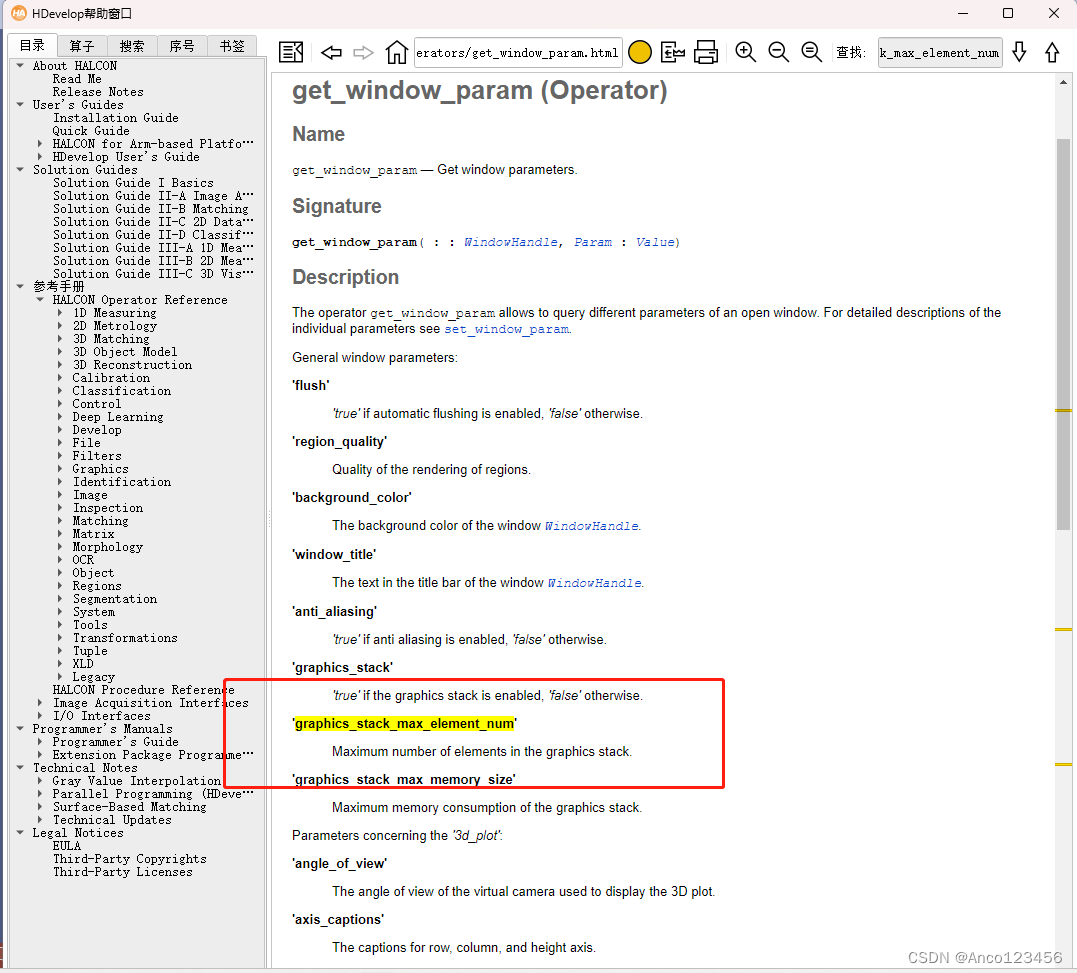The height and width of the screenshot is (973, 1077).
Task: Expand the Legacy chapter arrow
Action: point(60,677)
